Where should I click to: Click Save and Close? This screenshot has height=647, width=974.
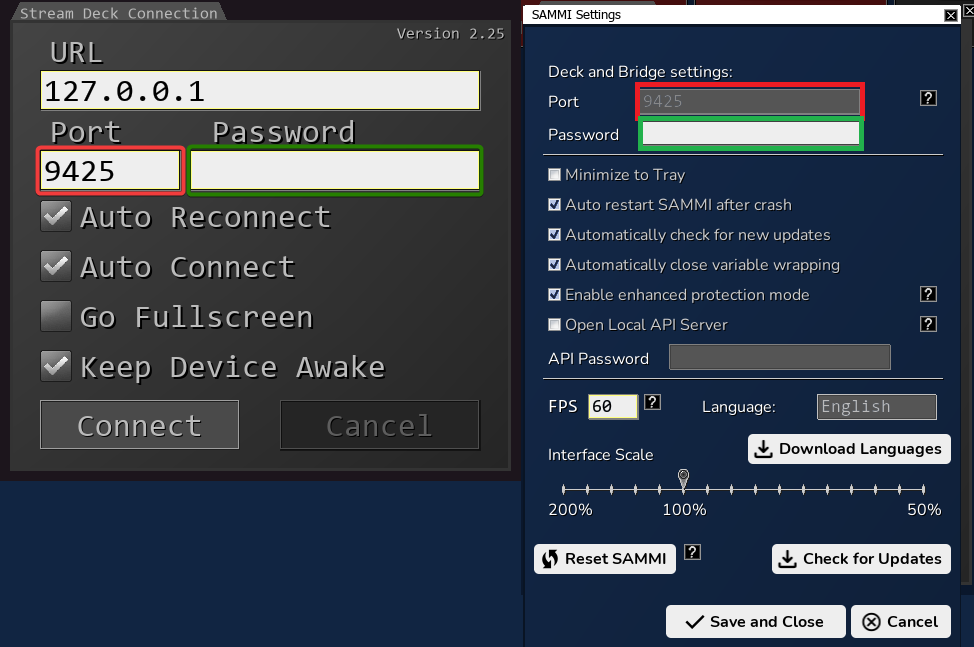[x=755, y=622]
